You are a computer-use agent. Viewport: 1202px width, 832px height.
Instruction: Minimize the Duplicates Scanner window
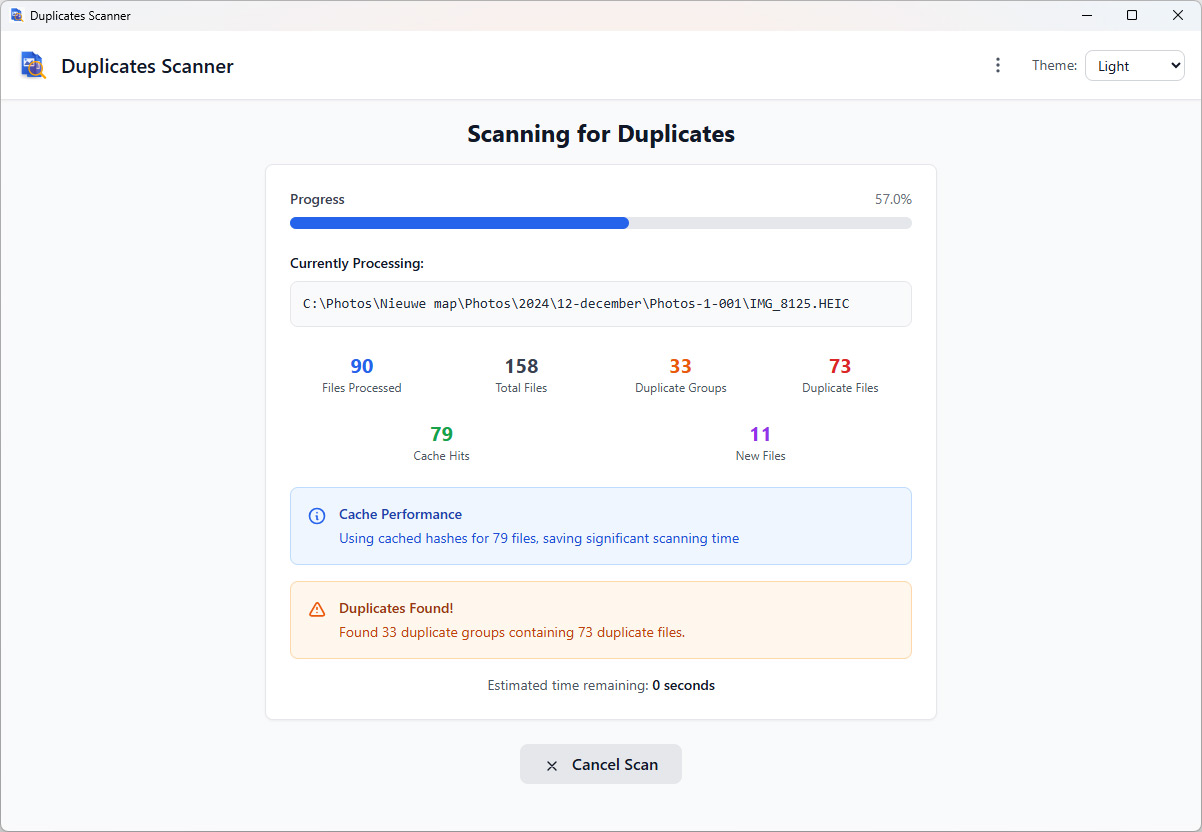(1087, 15)
